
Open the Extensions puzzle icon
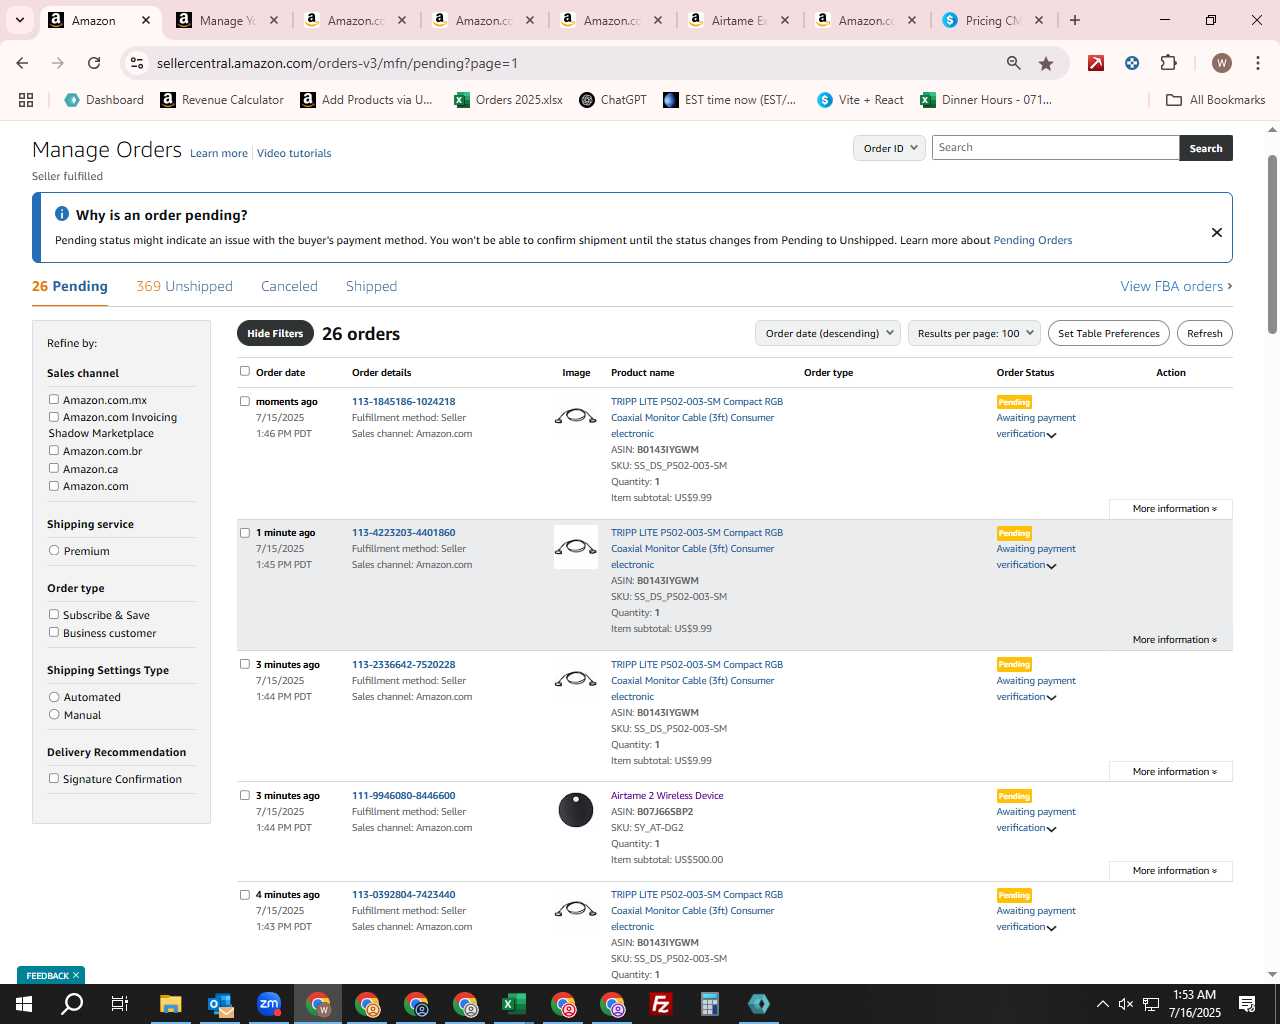[x=1168, y=63]
